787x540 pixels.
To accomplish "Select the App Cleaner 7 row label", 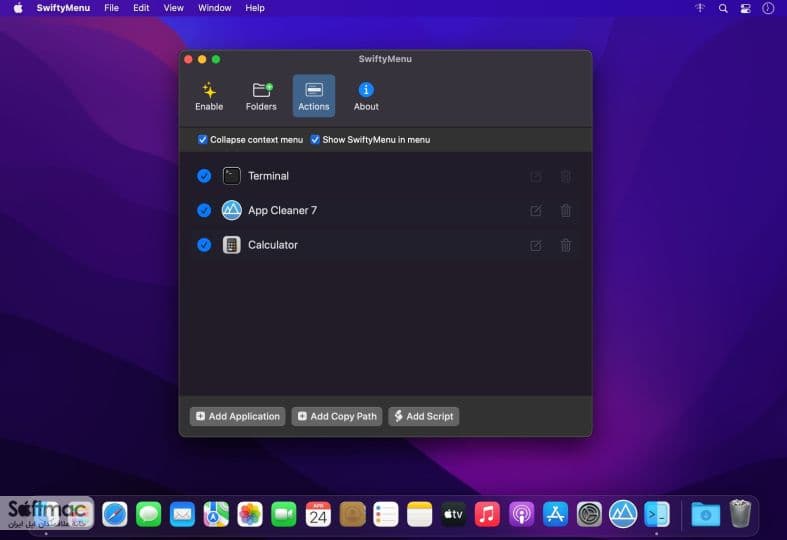I will 283,210.
